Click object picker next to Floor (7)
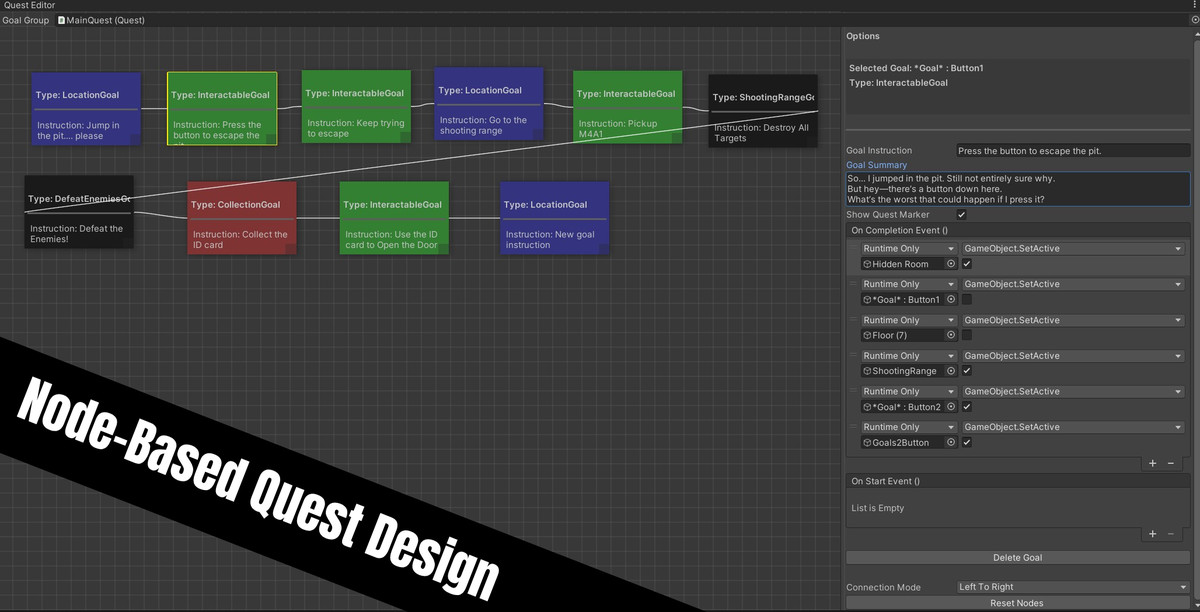The height and width of the screenshot is (612, 1200). click(x=951, y=335)
